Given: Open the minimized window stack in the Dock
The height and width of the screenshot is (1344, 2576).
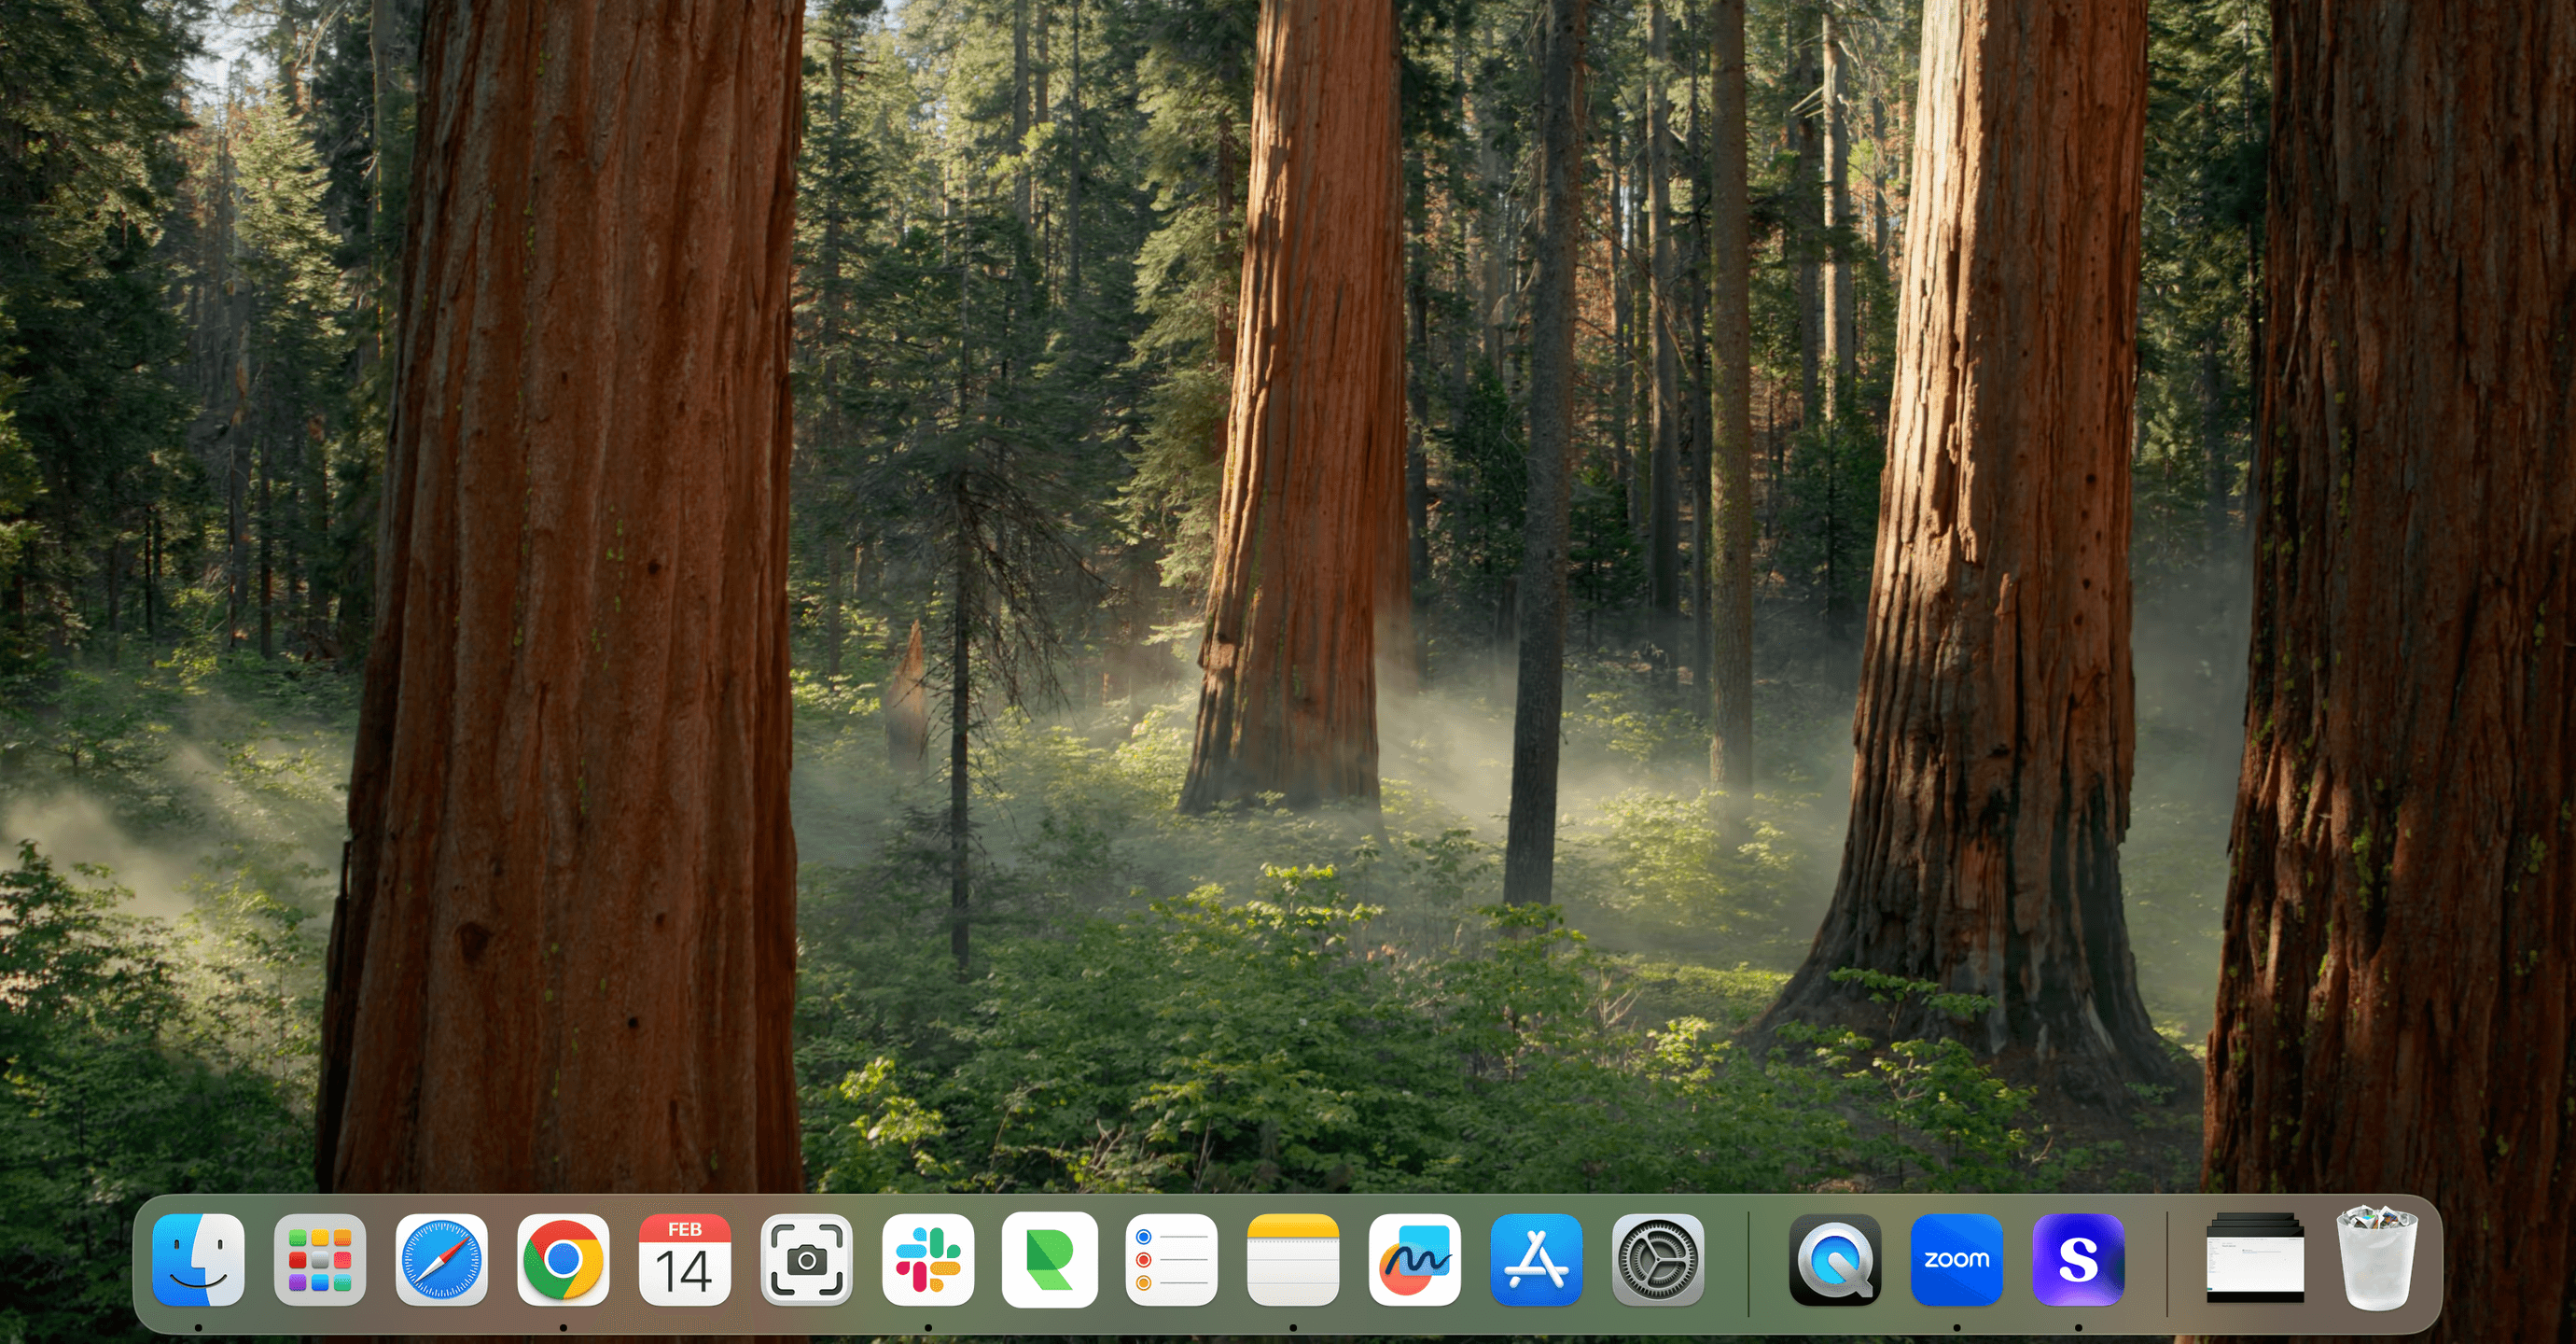Looking at the screenshot, I should [x=2255, y=1258].
